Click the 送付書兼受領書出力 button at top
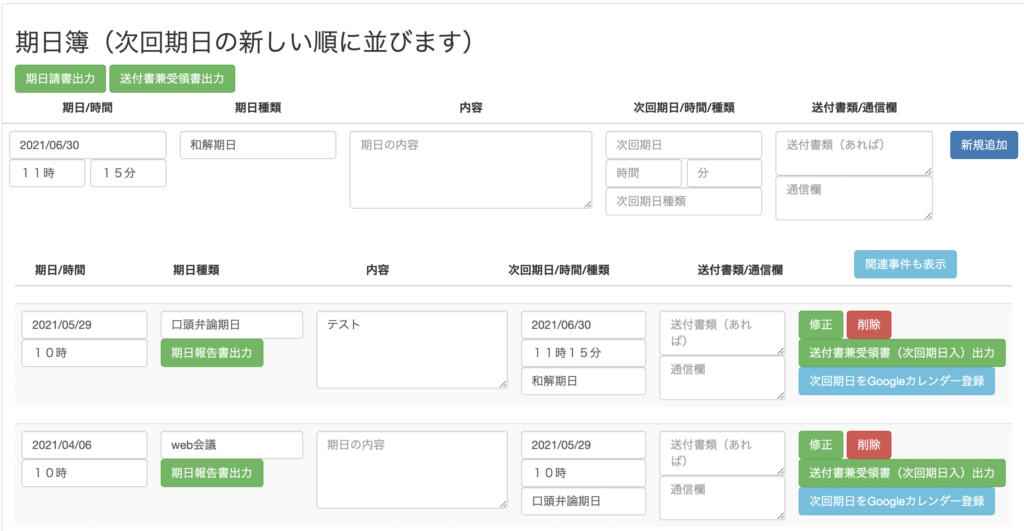This screenshot has width=1024, height=531. point(172,78)
